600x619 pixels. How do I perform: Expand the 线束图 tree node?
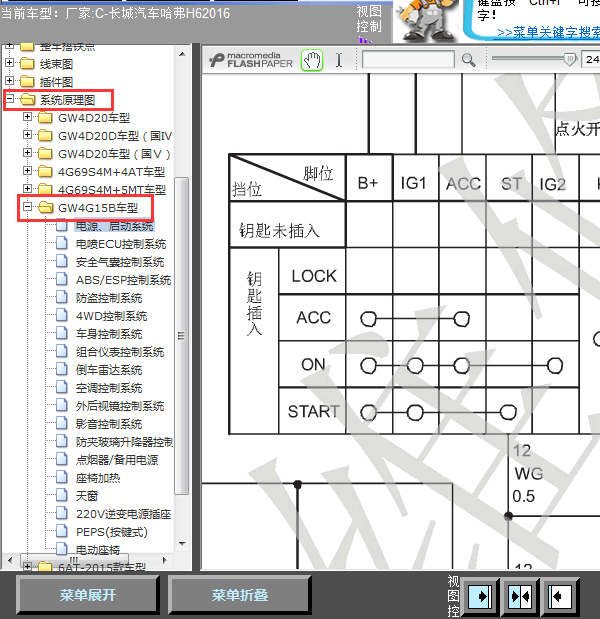point(9,63)
